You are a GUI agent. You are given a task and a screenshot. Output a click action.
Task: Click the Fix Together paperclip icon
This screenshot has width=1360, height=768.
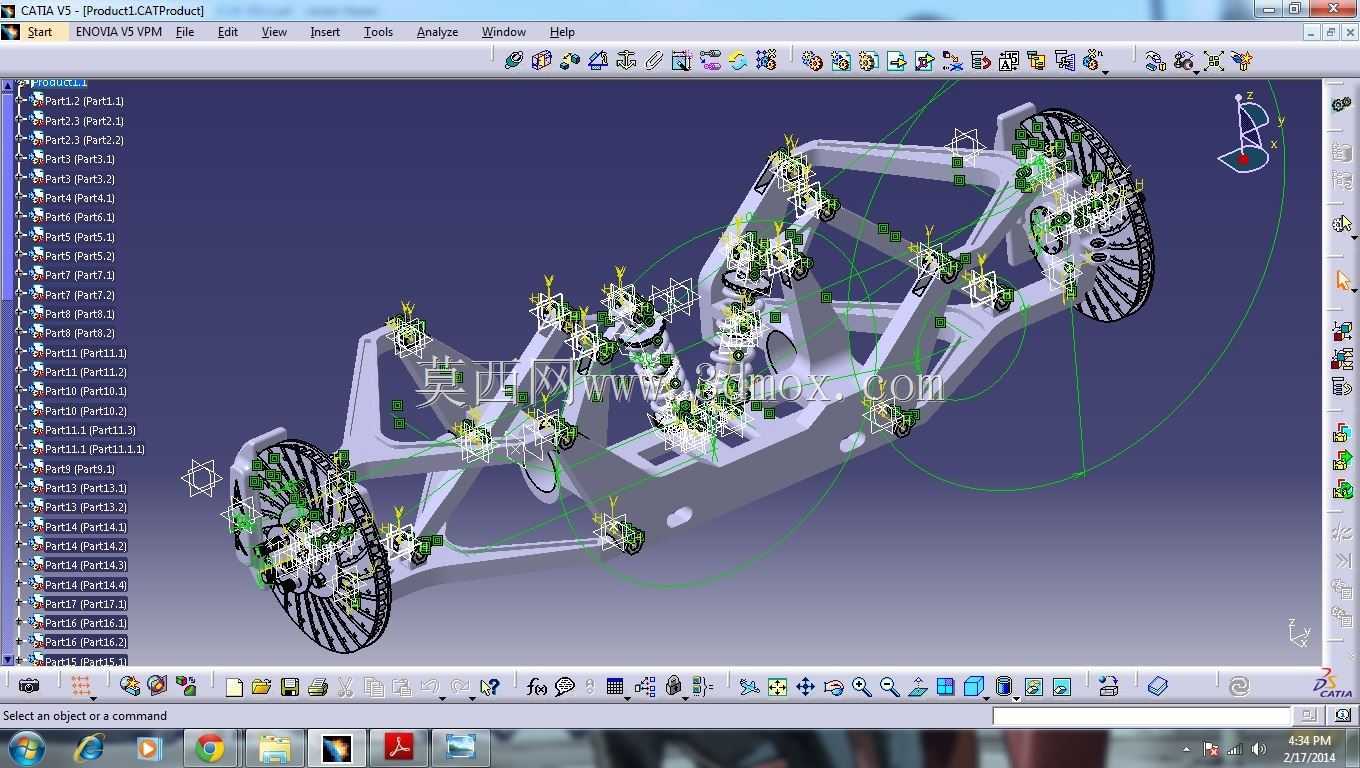tap(654, 61)
